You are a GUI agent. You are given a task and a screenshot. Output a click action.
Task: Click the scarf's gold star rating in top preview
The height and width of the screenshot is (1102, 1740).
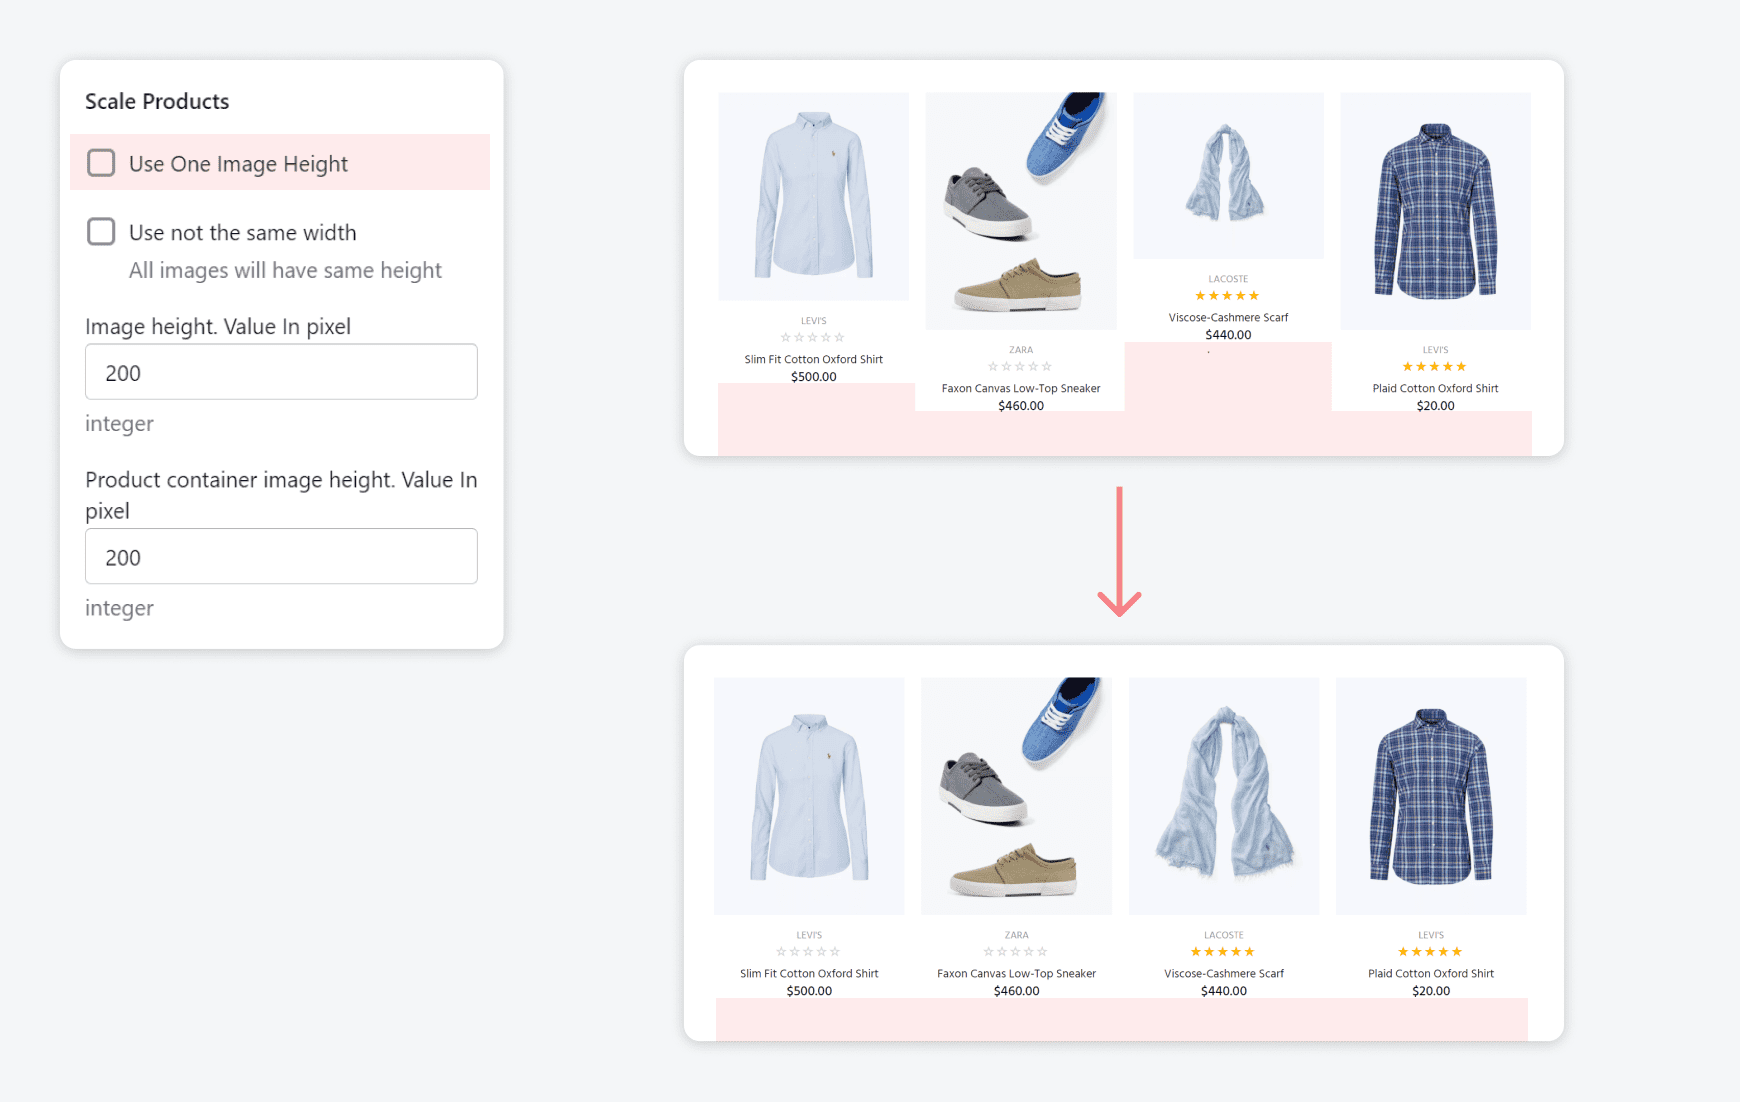point(1227,296)
